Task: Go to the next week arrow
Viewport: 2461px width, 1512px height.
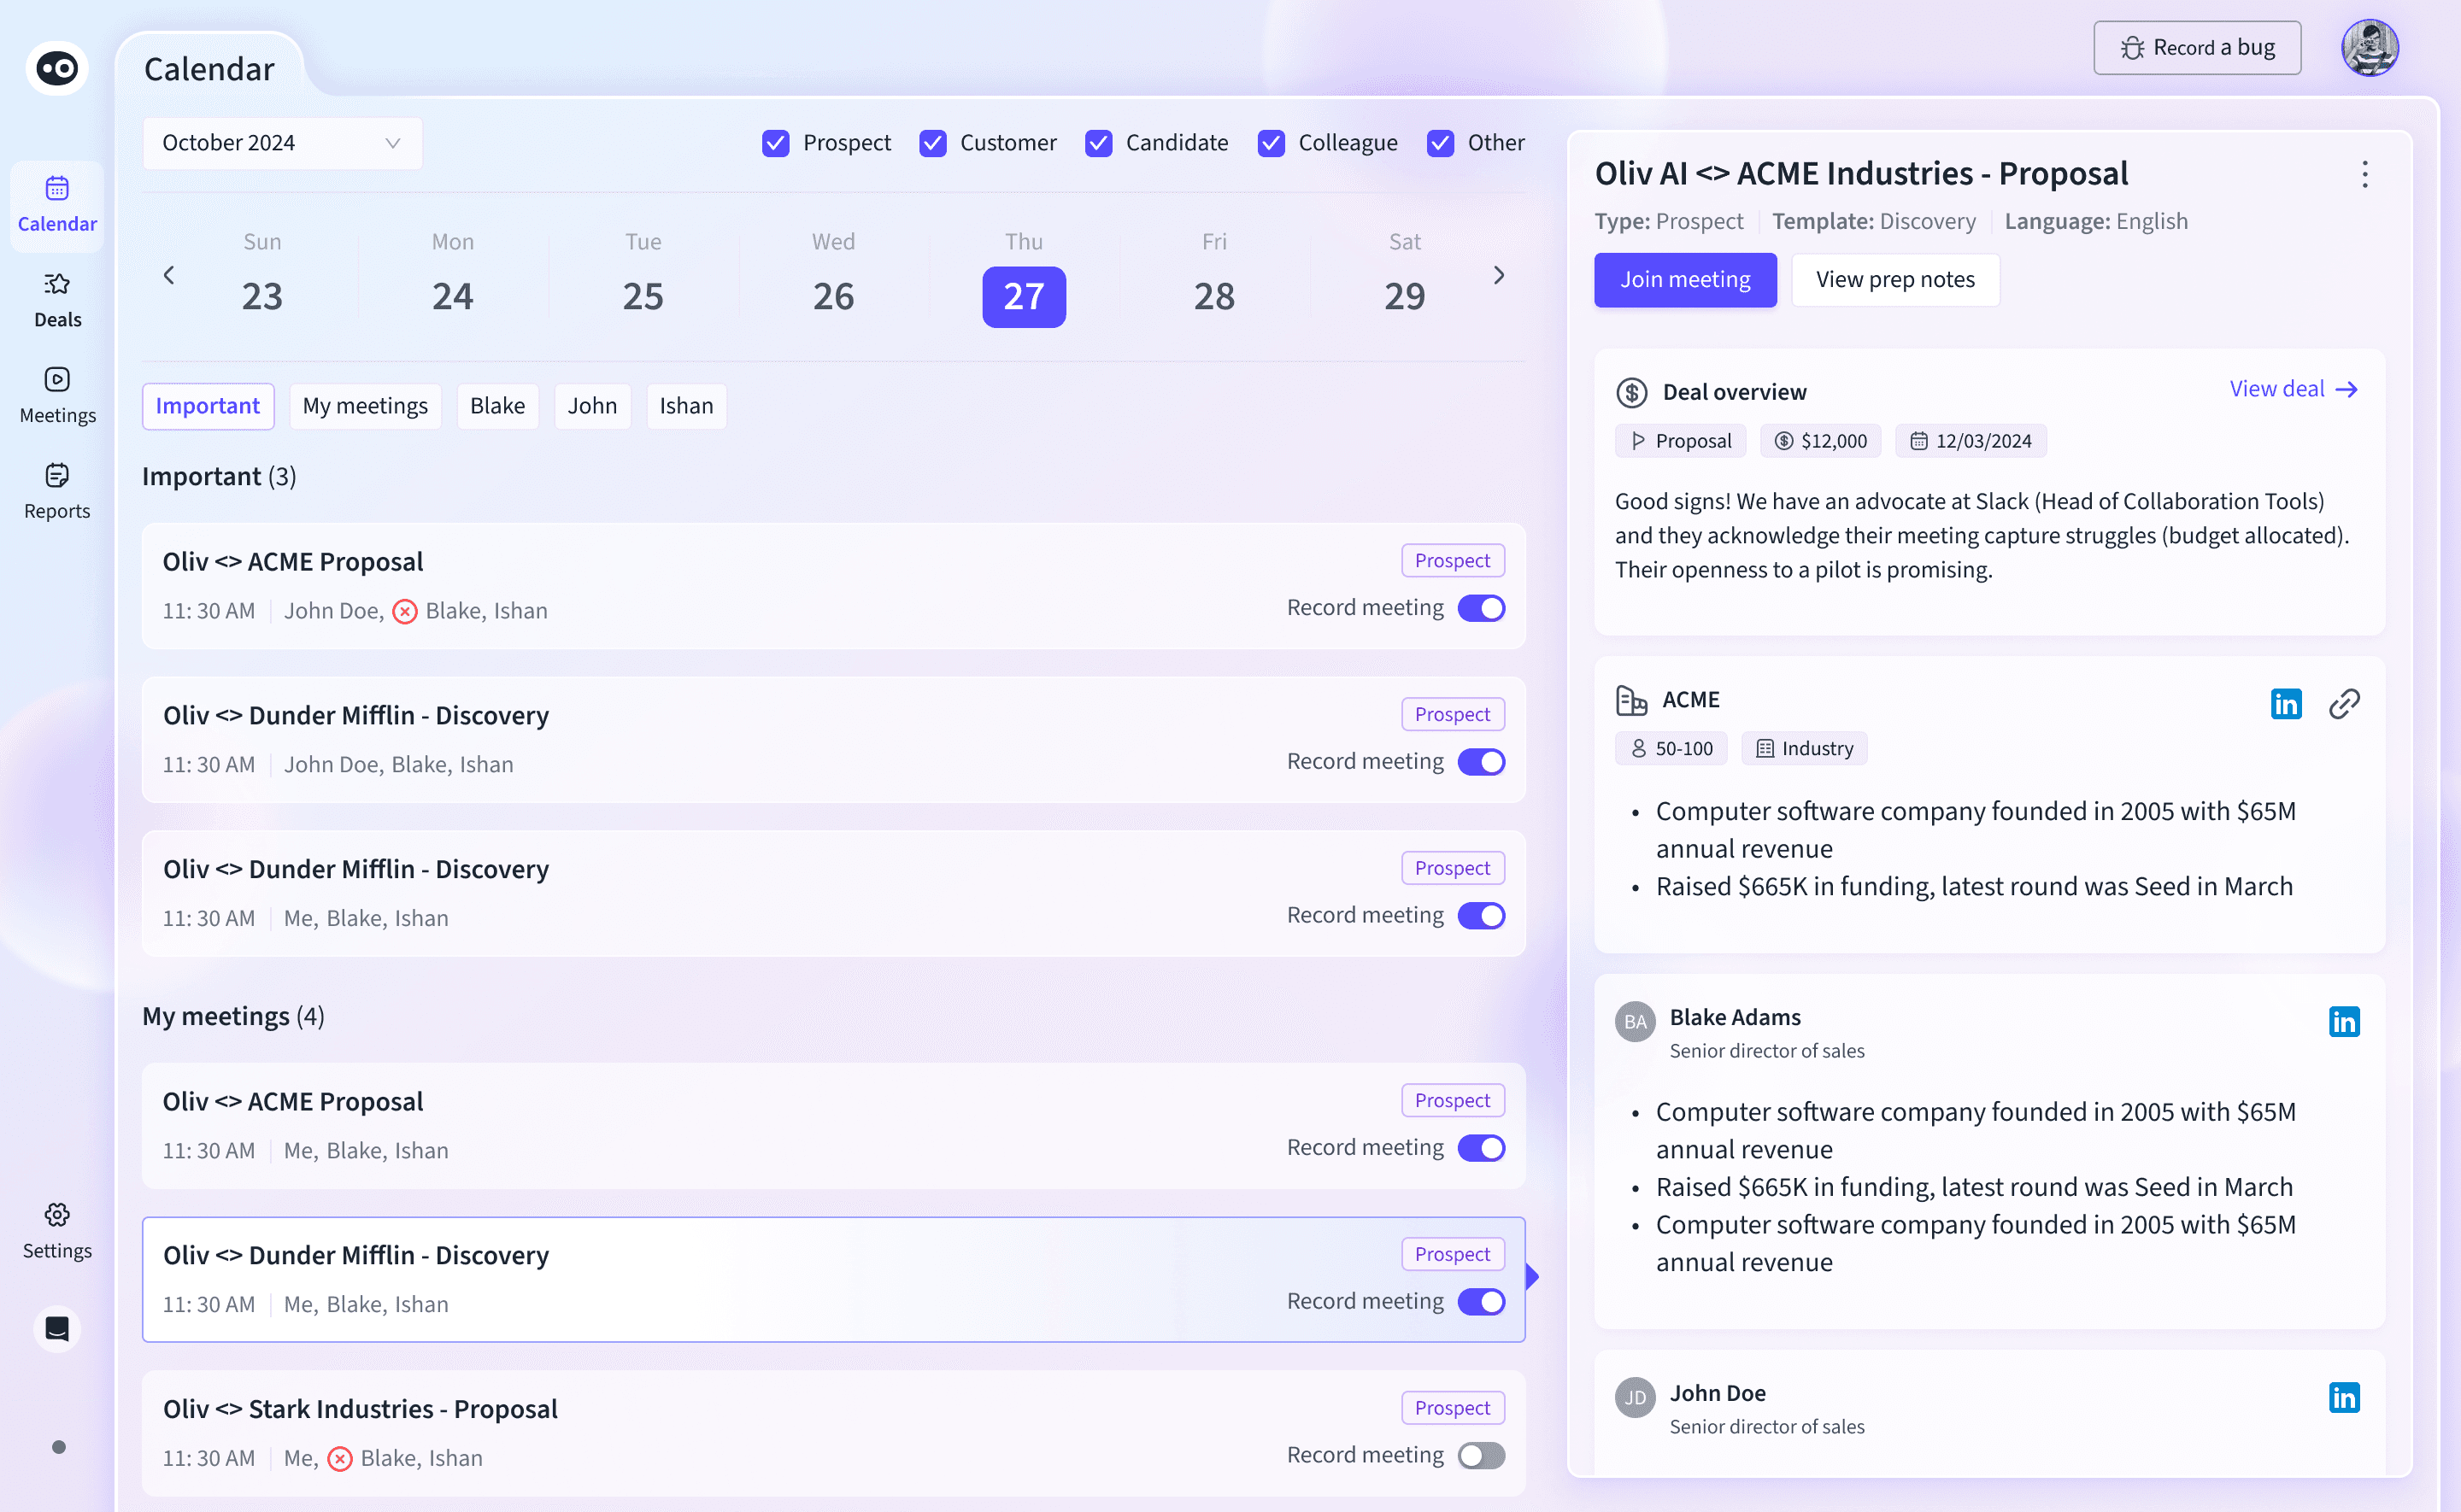Action: (1498, 275)
